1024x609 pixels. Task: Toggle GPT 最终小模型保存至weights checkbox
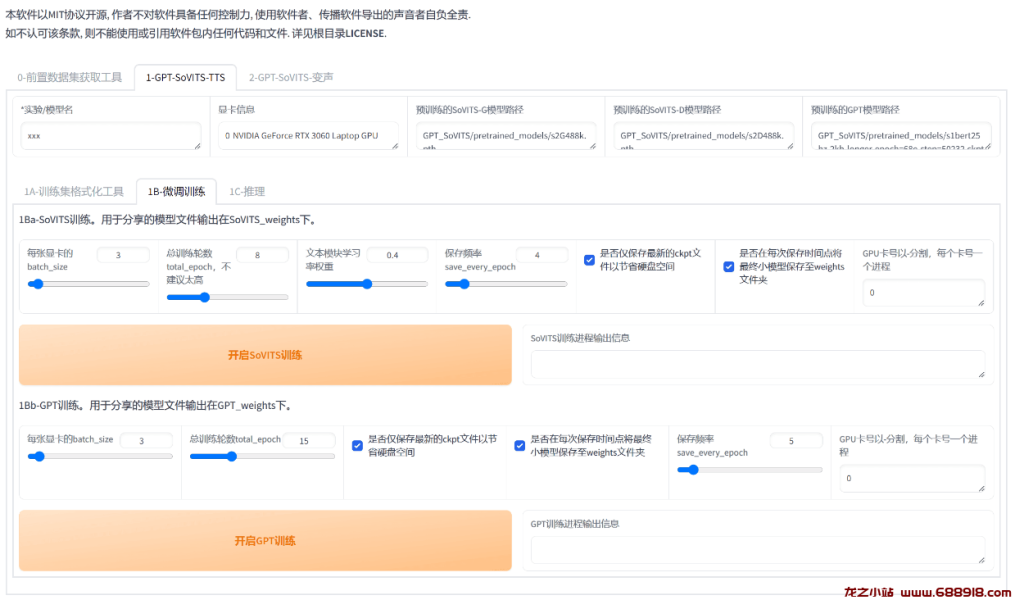click(x=520, y=446)
